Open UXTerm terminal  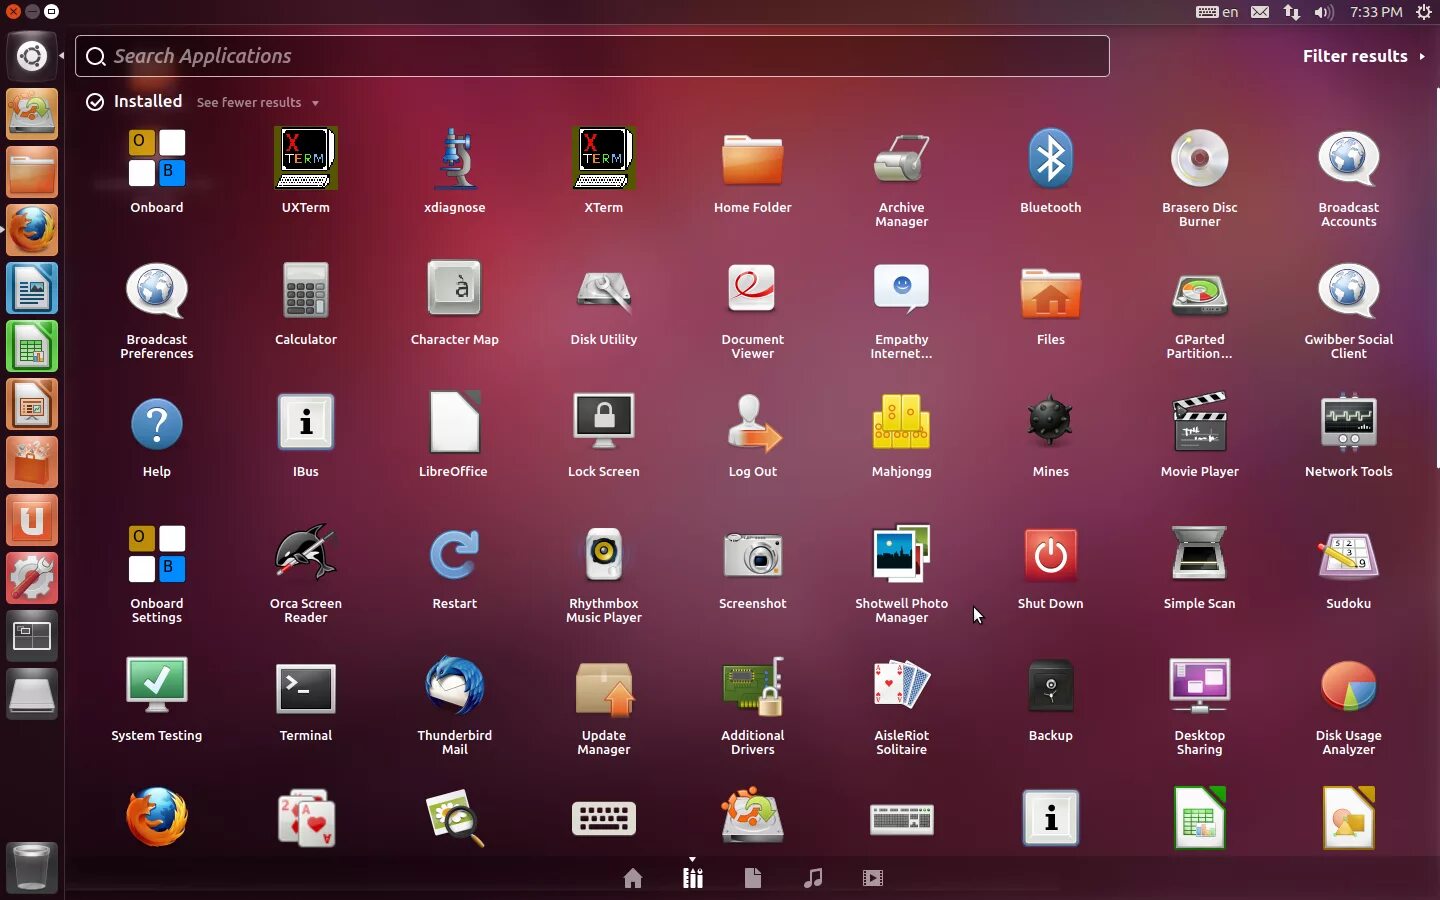pyautogui.click(x=306, y=159)
